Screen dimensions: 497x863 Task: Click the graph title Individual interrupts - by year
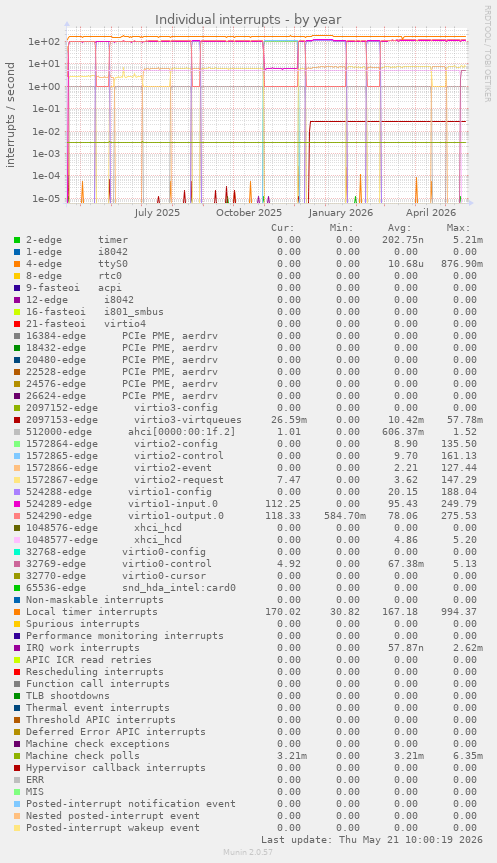click(248, 20)
